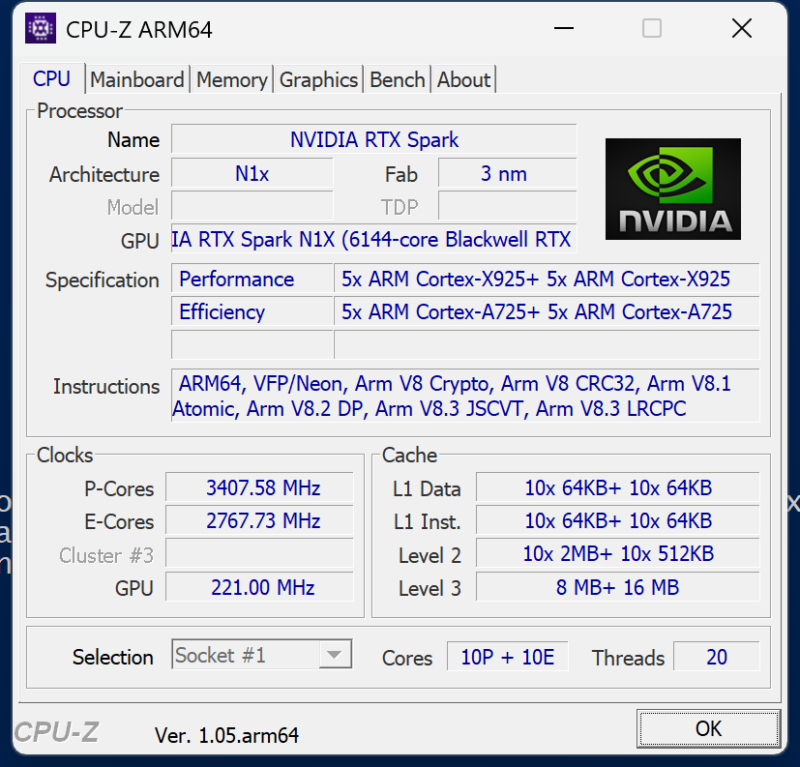Click the GPU name field with Blackwell RTX
Screen dimensions: 800x767
click(374, 239)
